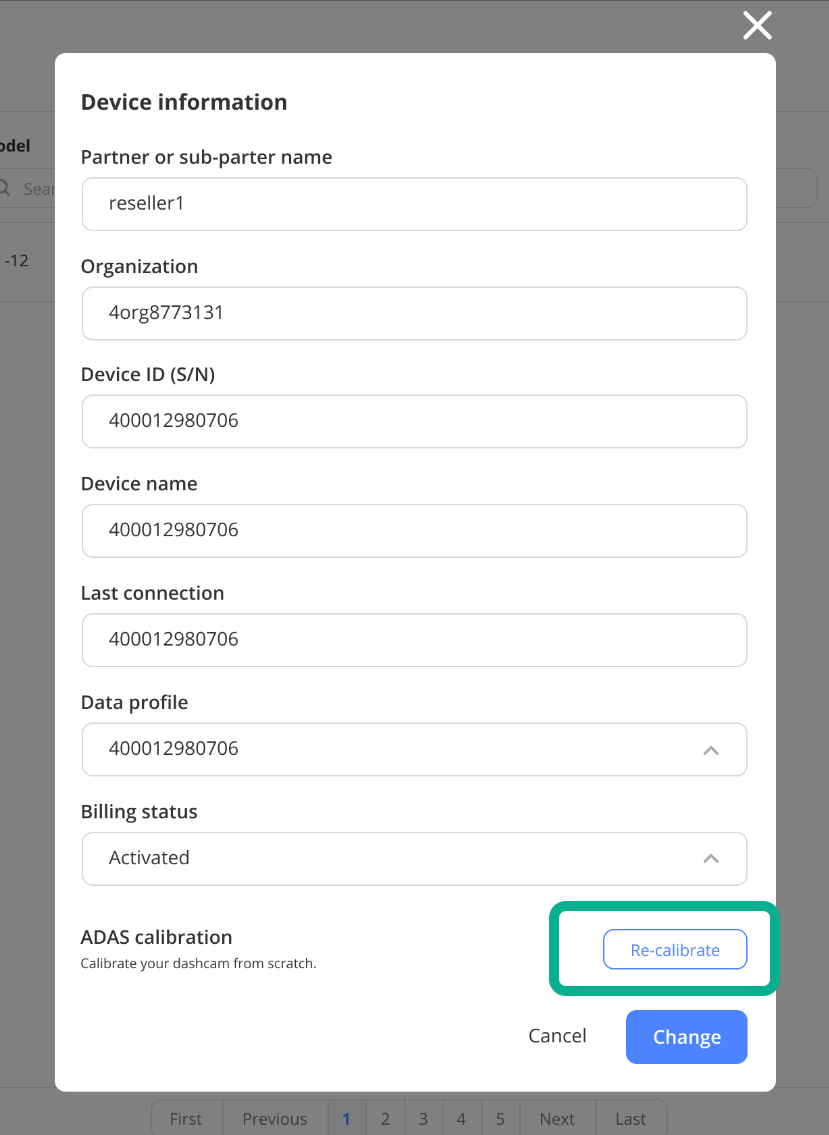Screen dimensions: 829x1135
Task: Select the Device ID (S/N) field
Action: tap(414, 421)
